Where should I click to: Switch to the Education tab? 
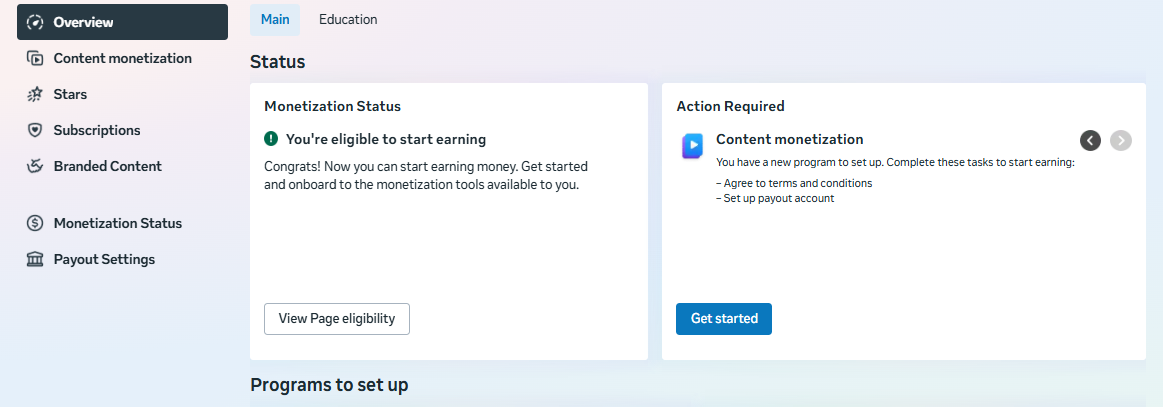click(x=348, y=19)
